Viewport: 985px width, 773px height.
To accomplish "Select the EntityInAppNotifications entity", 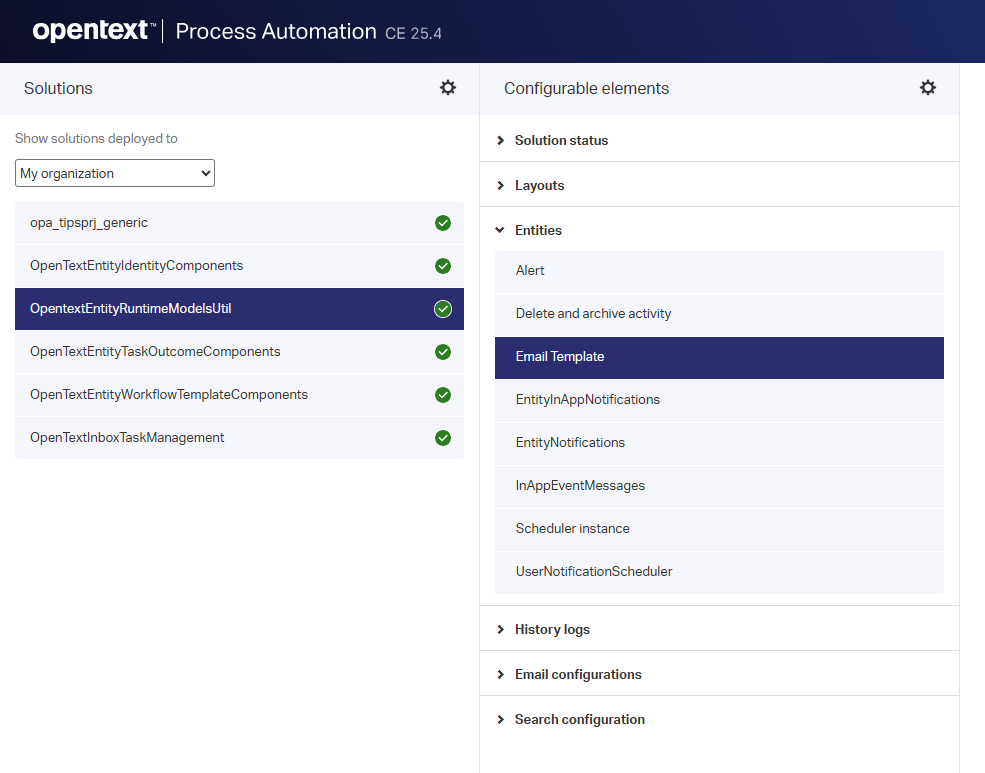I will 588,400.
